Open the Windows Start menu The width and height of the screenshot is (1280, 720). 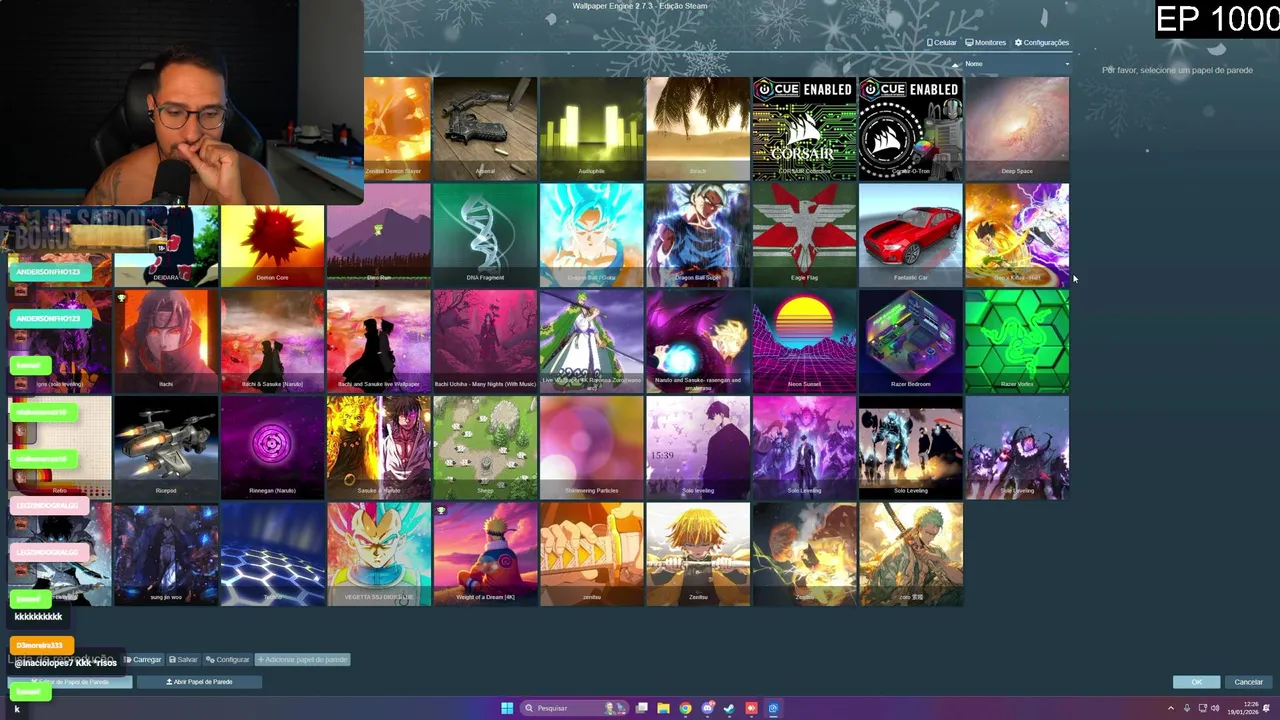(x=507, y=708)
